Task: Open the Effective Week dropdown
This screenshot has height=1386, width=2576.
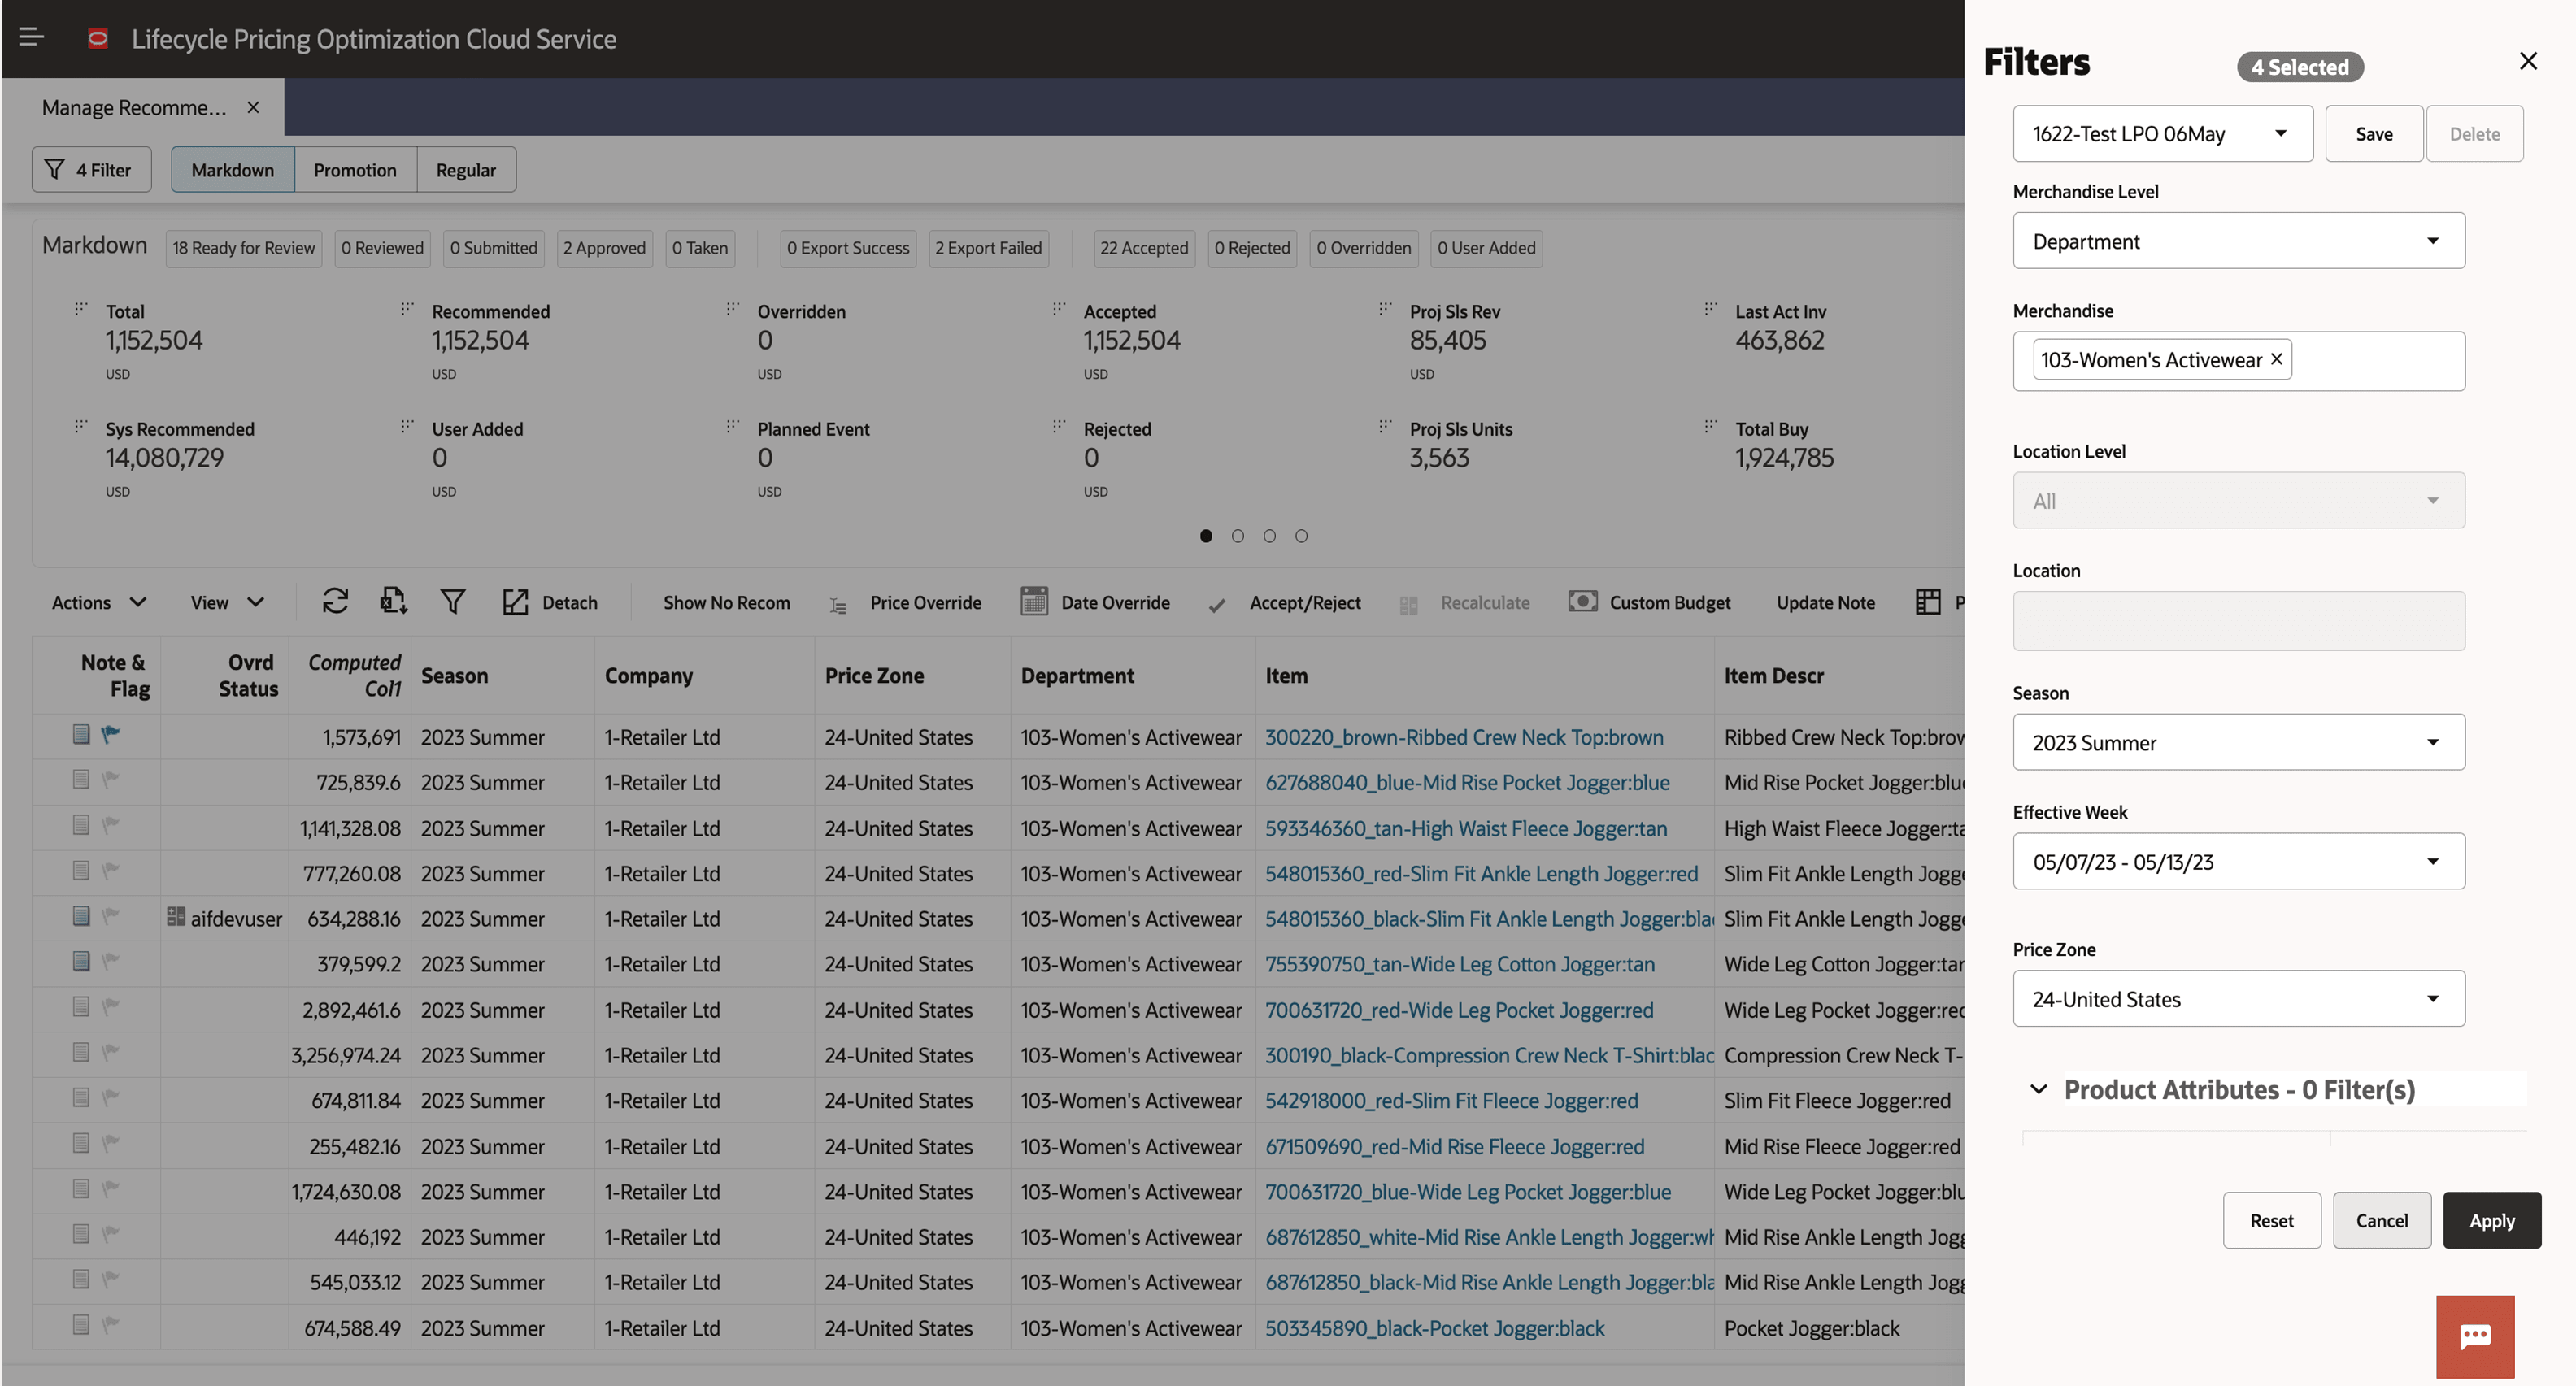Action: [2238, 861]
